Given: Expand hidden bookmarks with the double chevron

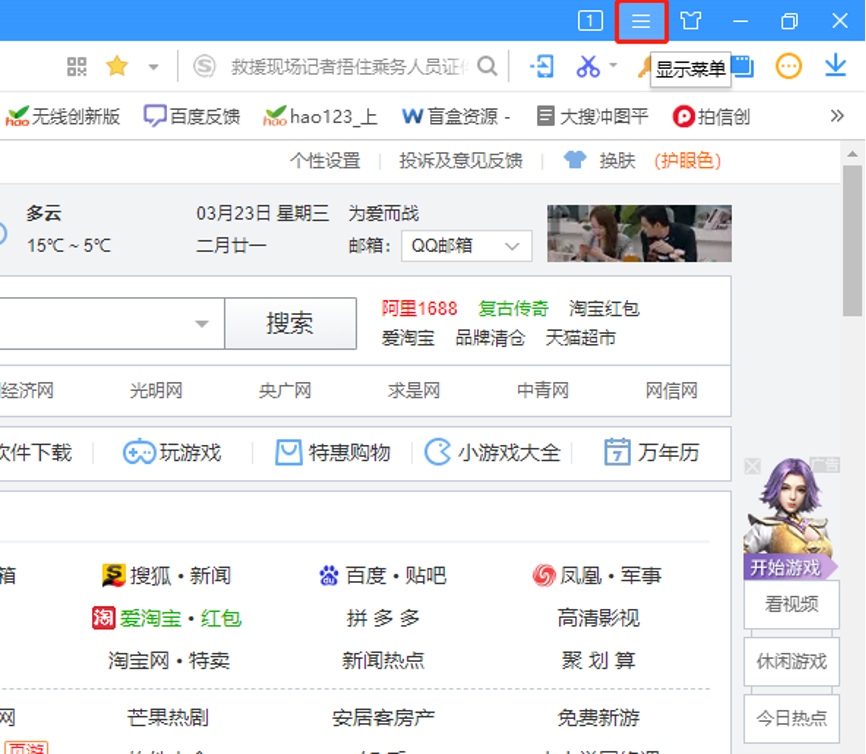Looking at the screenshot, I should pos(838,116).
